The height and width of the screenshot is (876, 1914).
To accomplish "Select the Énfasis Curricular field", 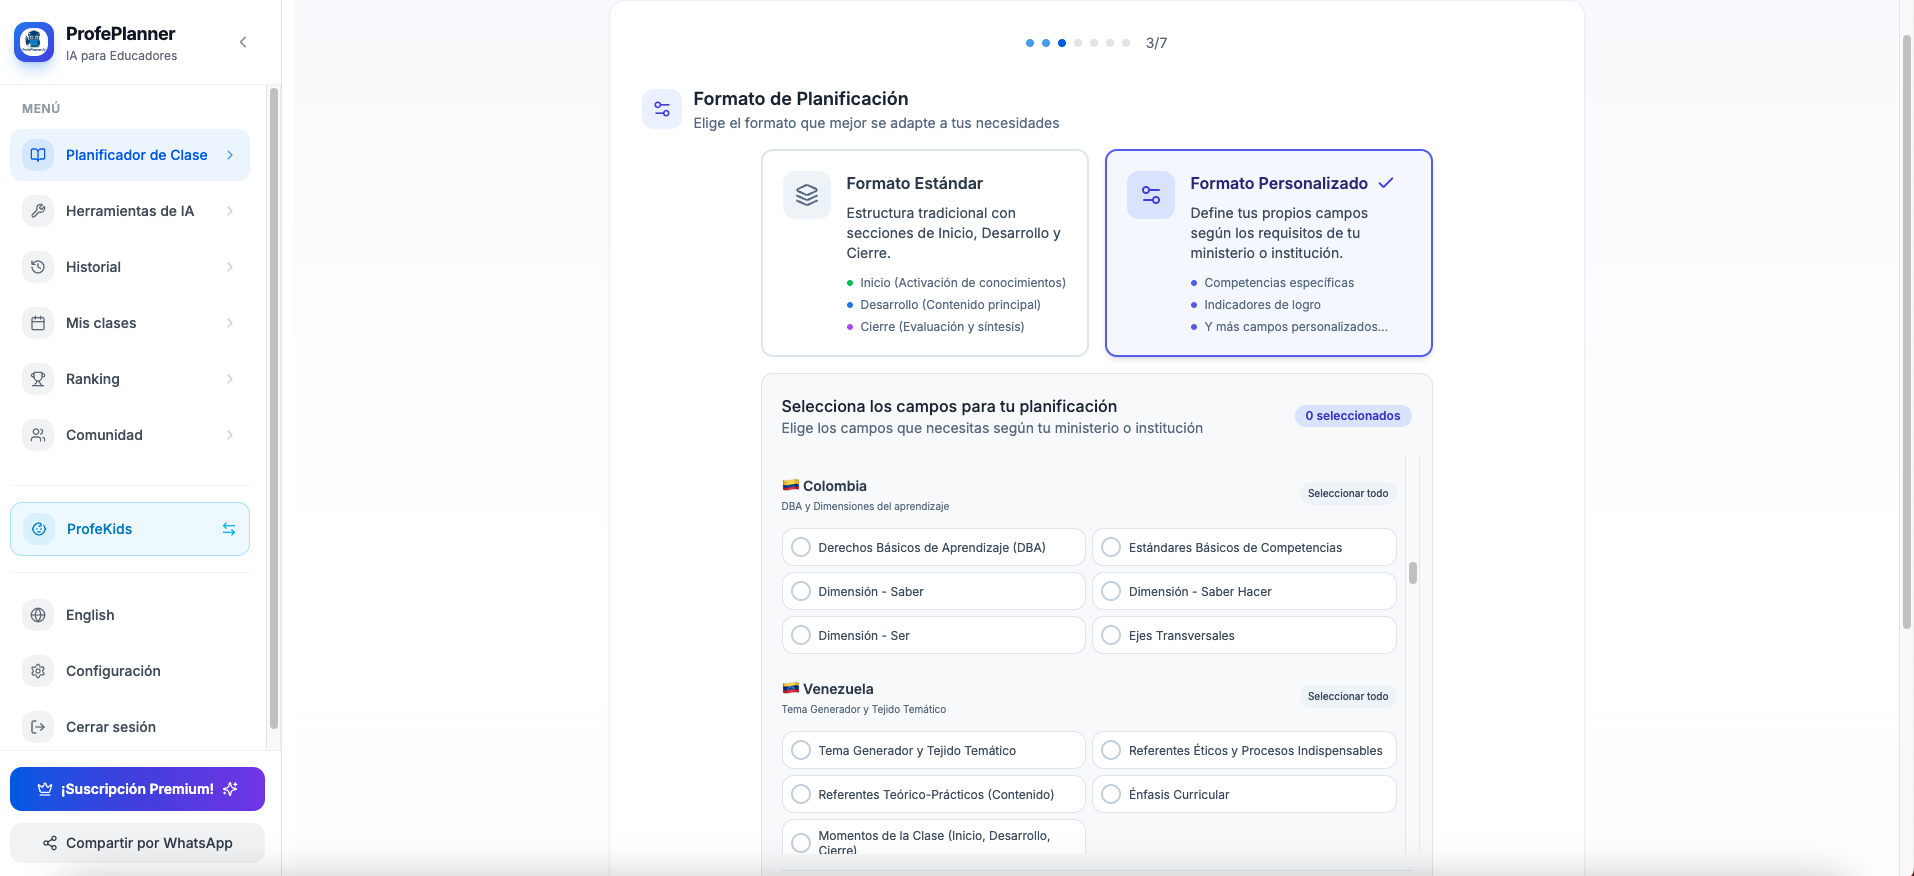I will 1244,794.
